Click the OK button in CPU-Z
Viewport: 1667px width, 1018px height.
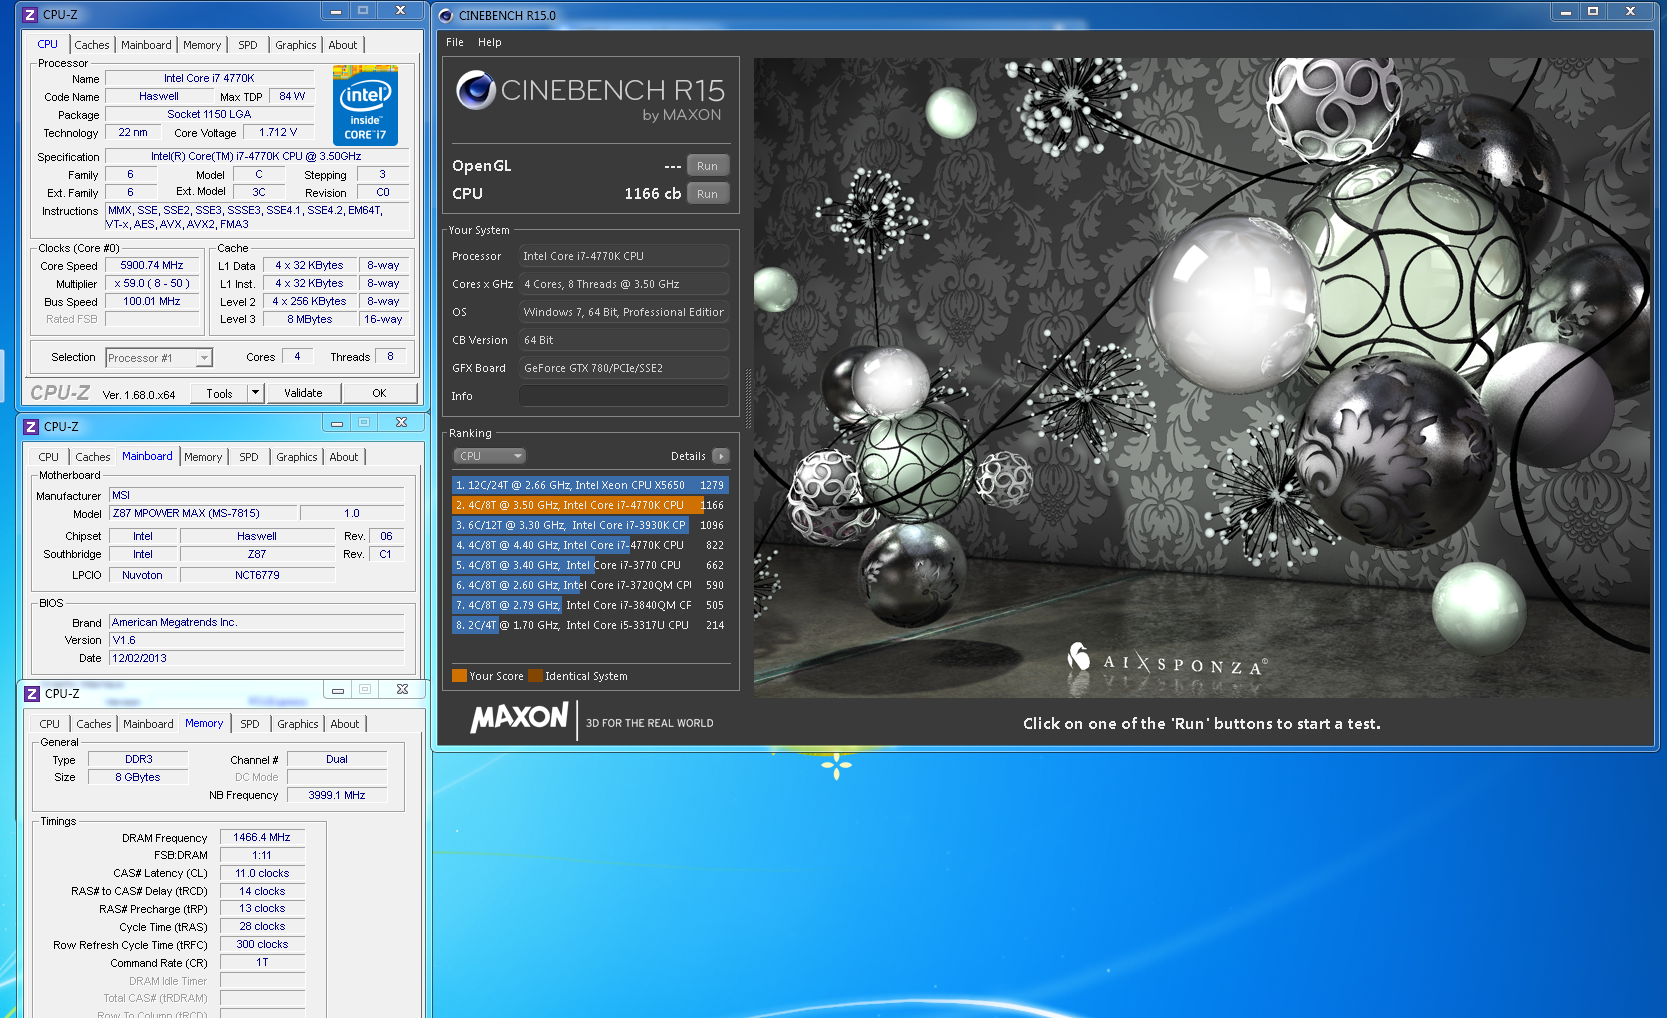point(379,393)
